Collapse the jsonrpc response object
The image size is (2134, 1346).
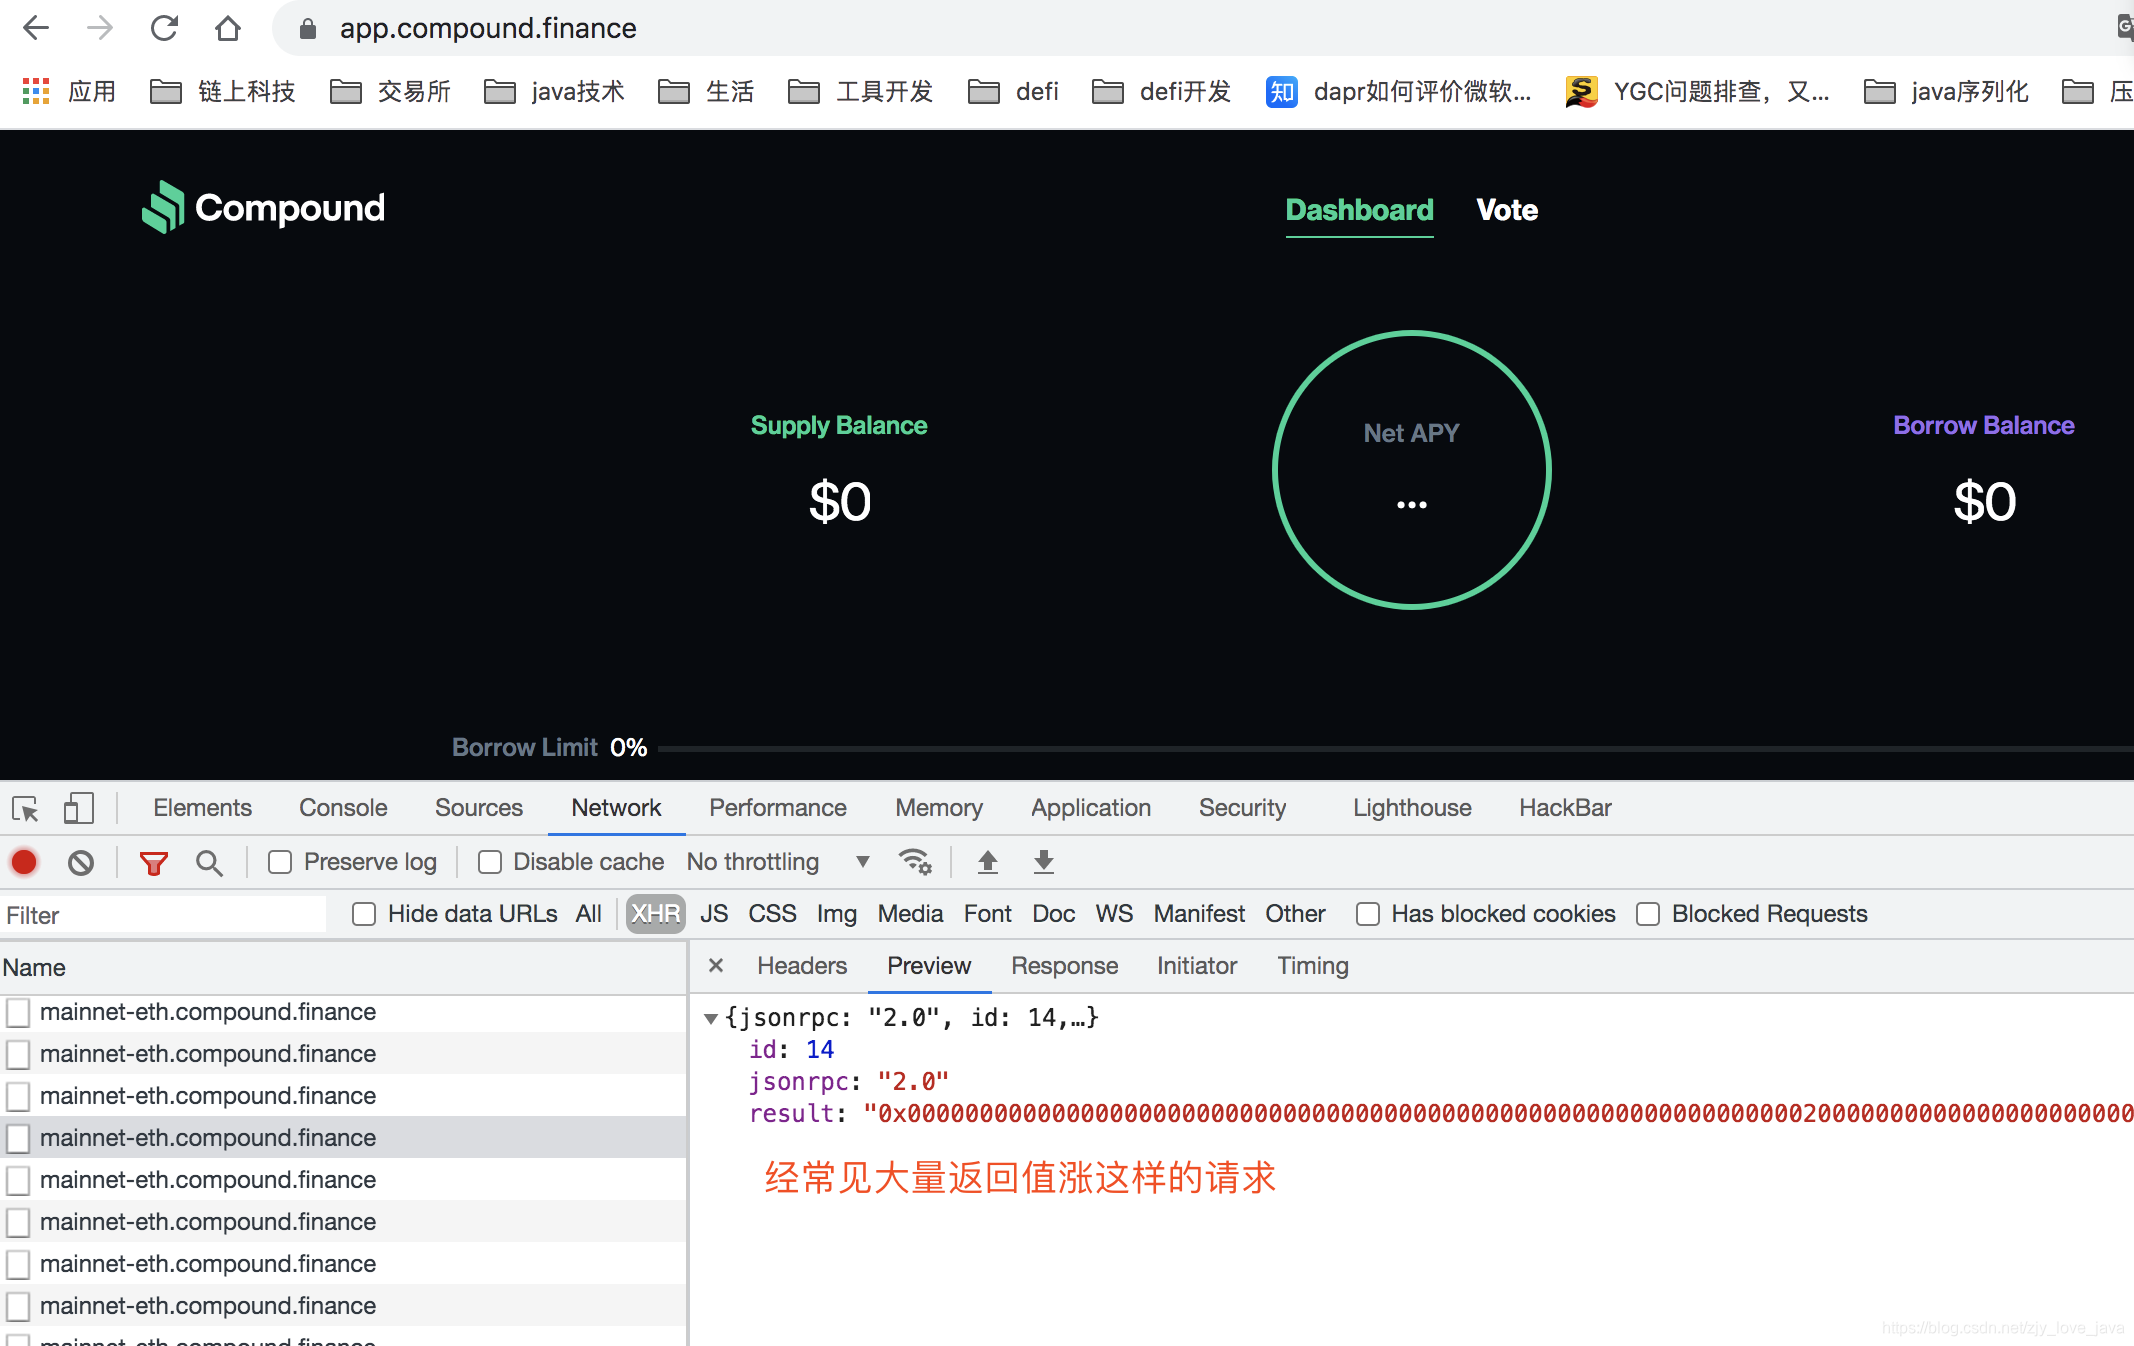click(712, 1017)
